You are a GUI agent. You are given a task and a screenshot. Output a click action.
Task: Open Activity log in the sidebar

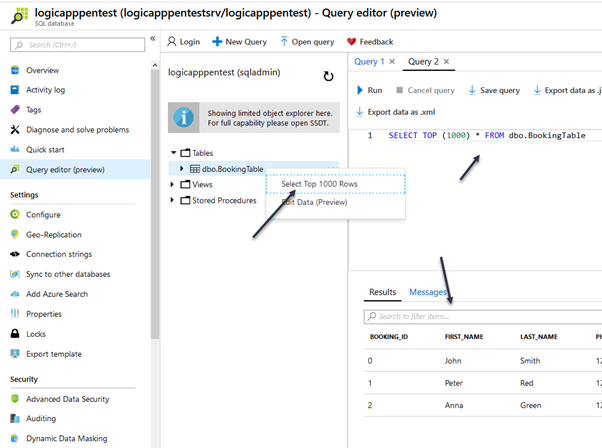pyautogui.click(x=45, y=90)
